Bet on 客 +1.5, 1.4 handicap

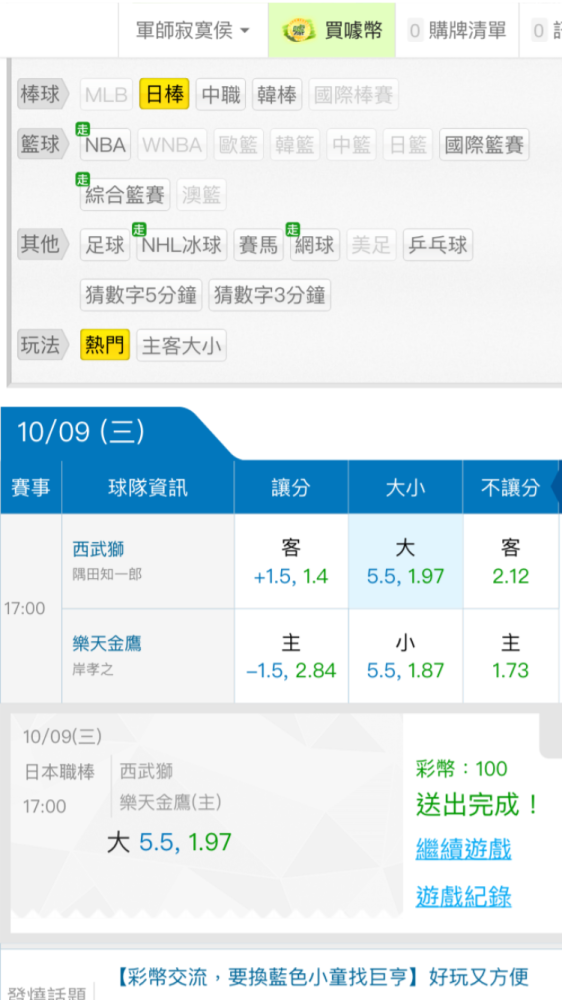[x=291, y=562]
